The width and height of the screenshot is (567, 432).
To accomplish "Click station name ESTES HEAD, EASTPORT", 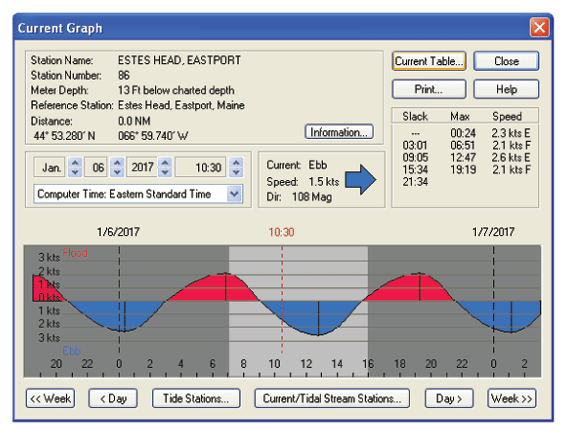I will 179,60.
